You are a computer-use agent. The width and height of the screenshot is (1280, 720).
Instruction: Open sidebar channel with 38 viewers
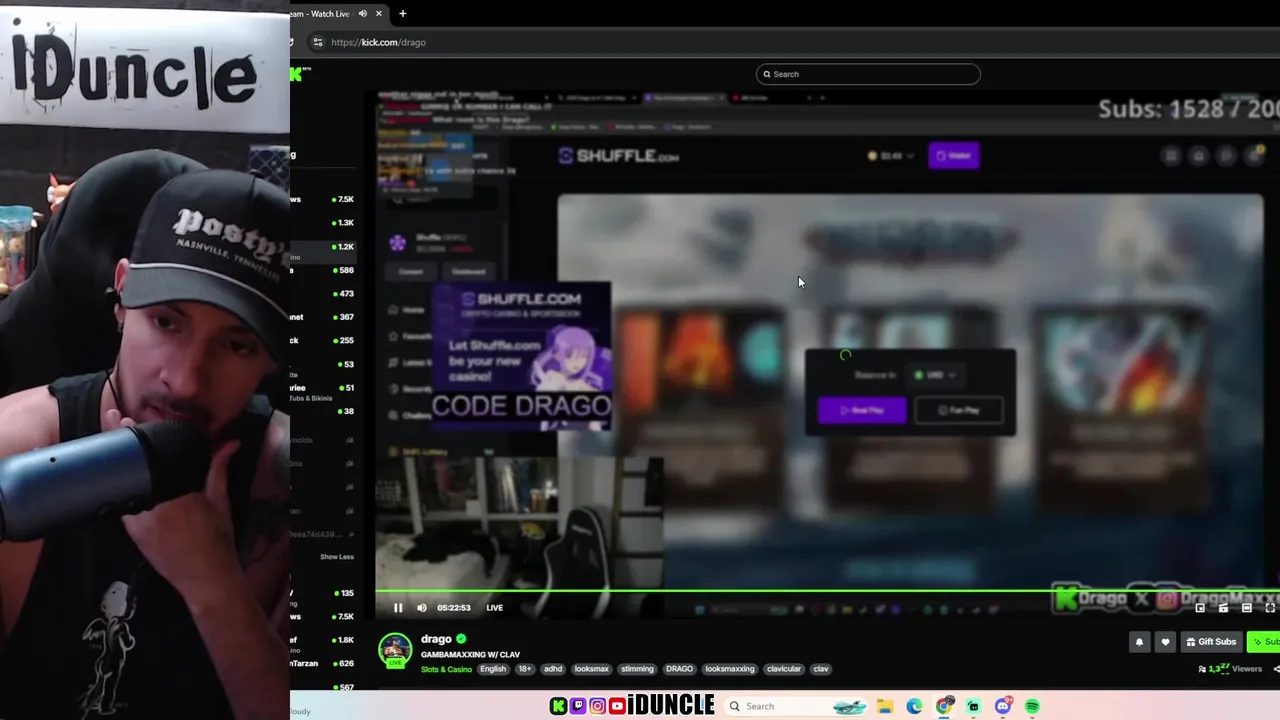tap(322, 411)
